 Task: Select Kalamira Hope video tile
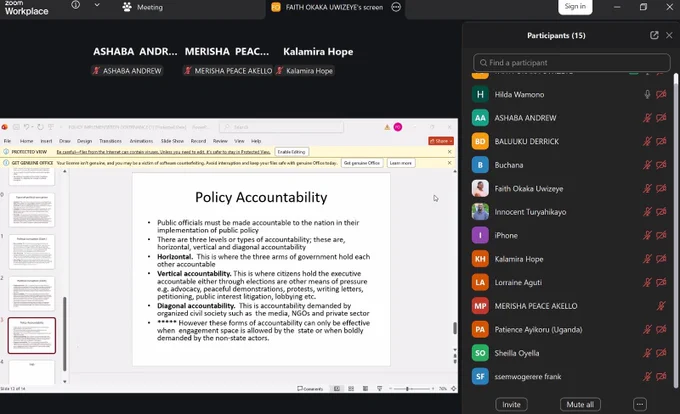click(317, 61)
